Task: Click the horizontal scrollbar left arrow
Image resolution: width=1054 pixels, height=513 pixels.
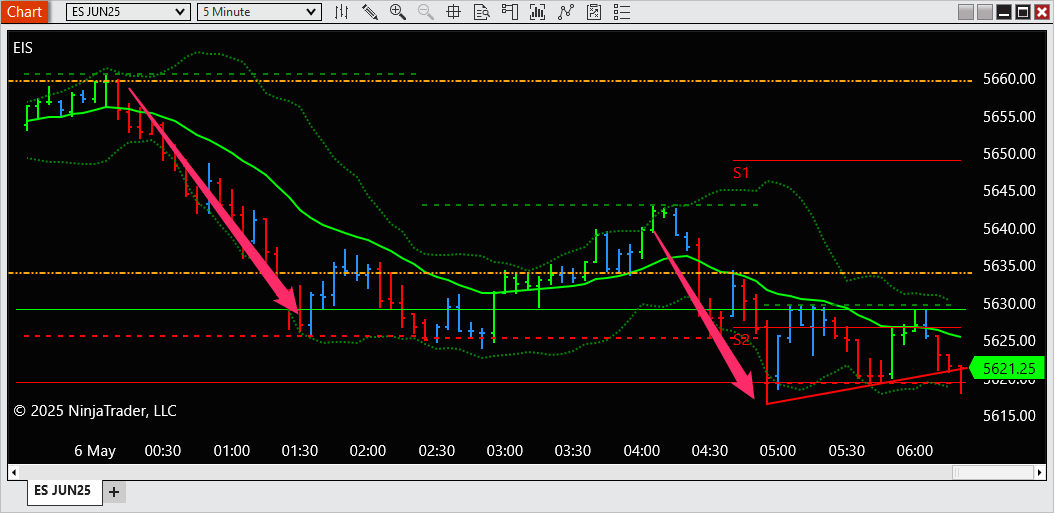Action: click(15, 473)
